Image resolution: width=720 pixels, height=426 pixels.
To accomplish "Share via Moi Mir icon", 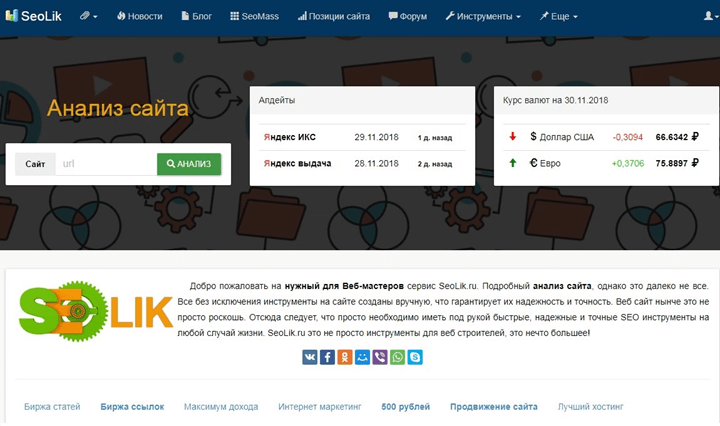I will (362, 357).
